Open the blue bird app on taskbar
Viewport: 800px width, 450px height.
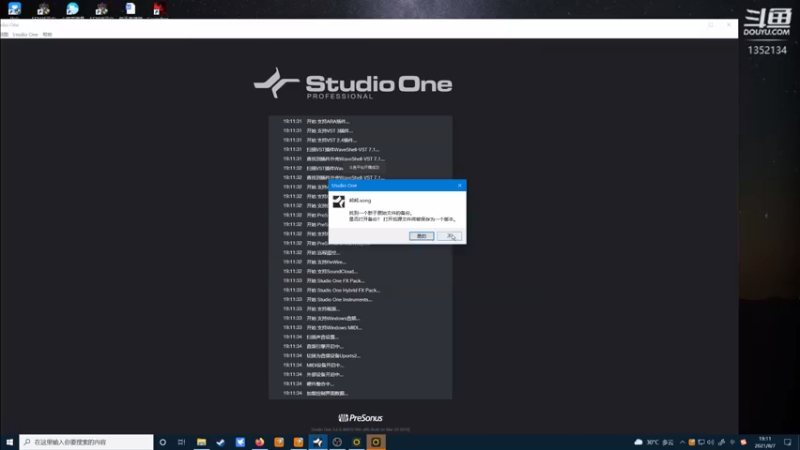[240, 442]
